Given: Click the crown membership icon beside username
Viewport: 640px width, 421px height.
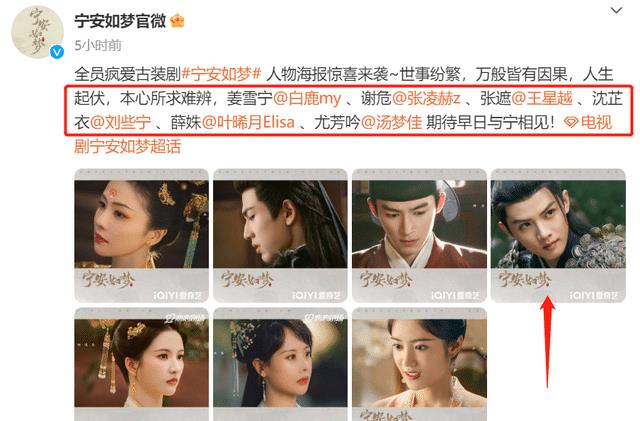Looking at the screenshot, I should (x=177, y=20).
